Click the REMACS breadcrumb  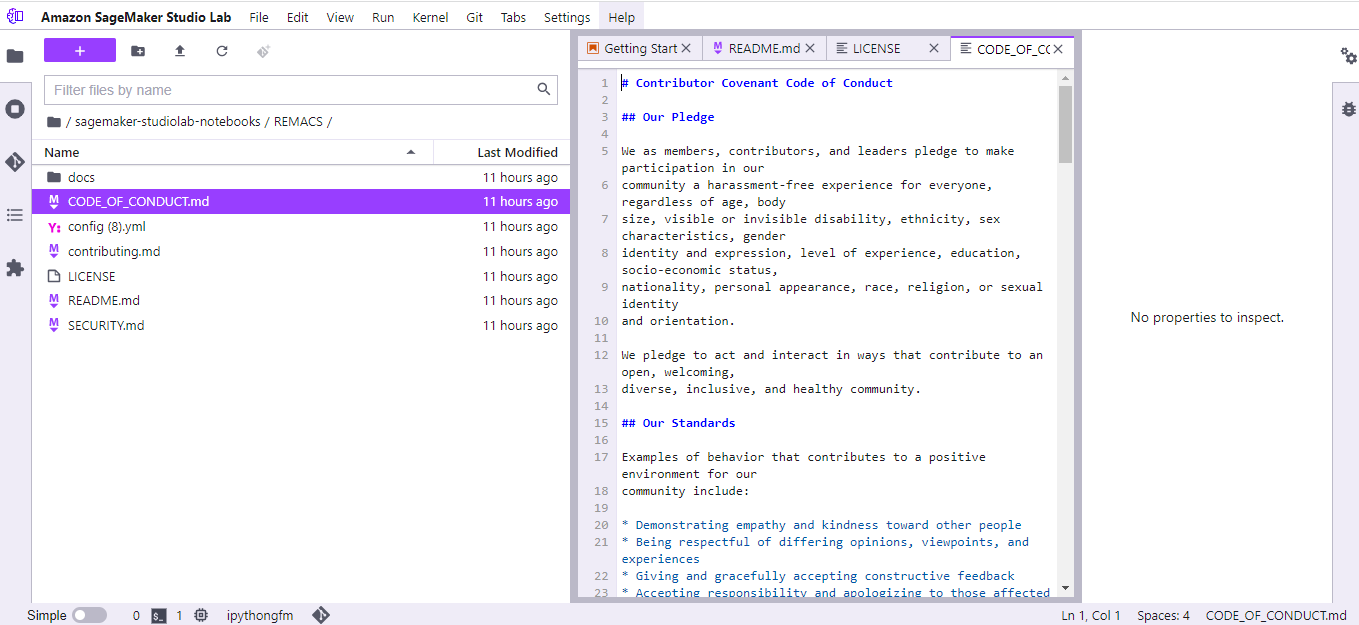298,122
